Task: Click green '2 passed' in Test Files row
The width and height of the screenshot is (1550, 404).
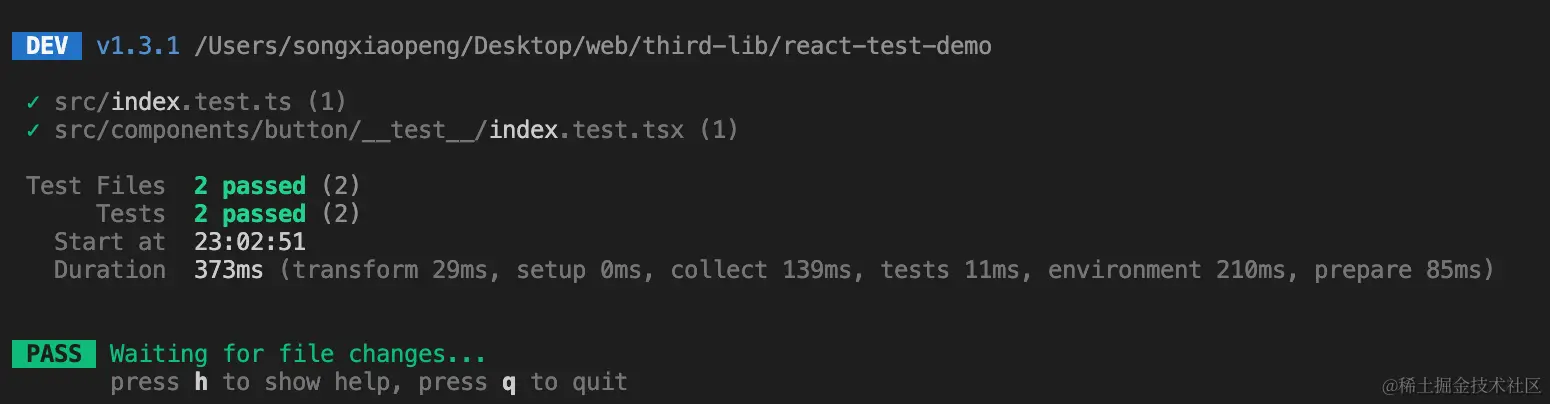Action: tap(250, 186)
